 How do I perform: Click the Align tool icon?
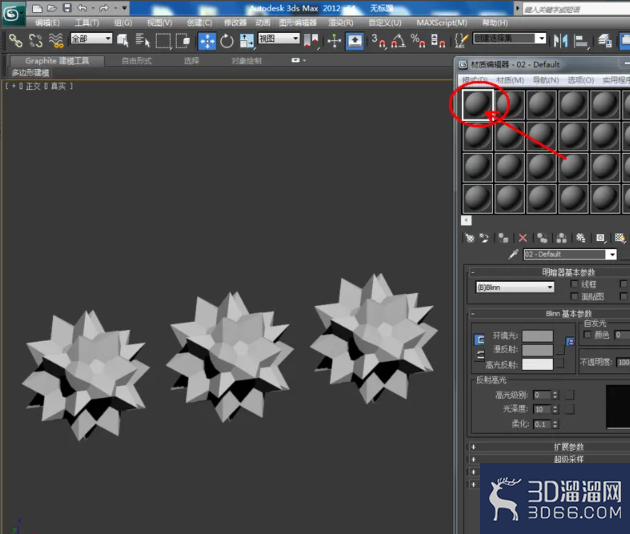(581, 41)
